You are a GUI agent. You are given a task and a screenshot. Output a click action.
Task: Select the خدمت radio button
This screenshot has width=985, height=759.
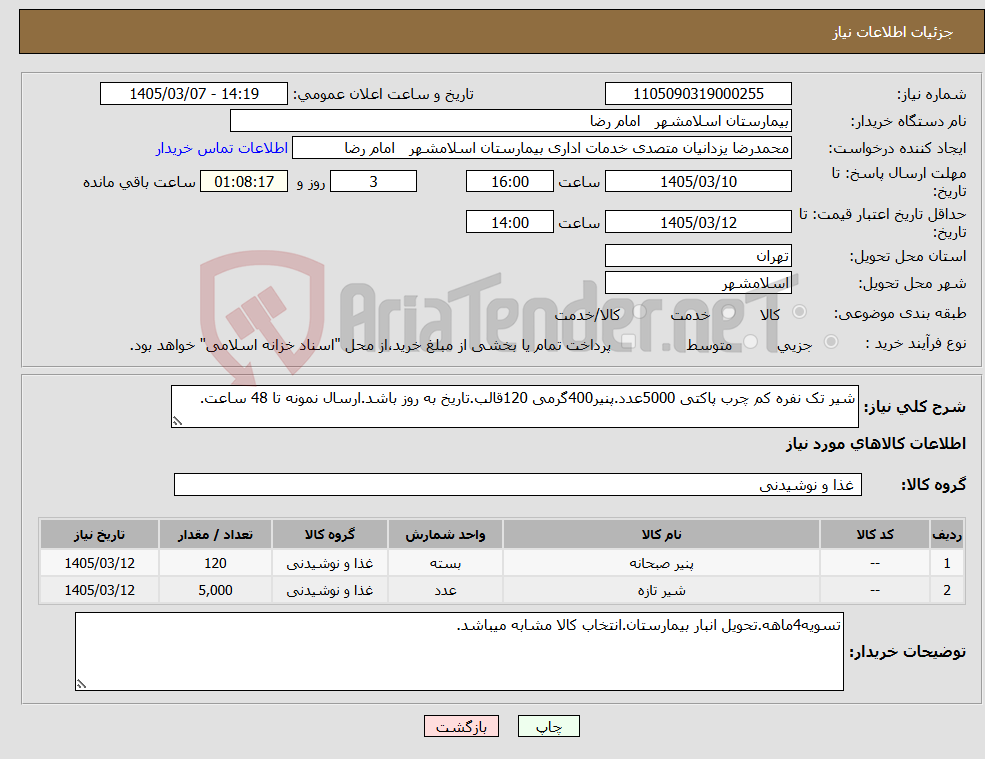729,312
